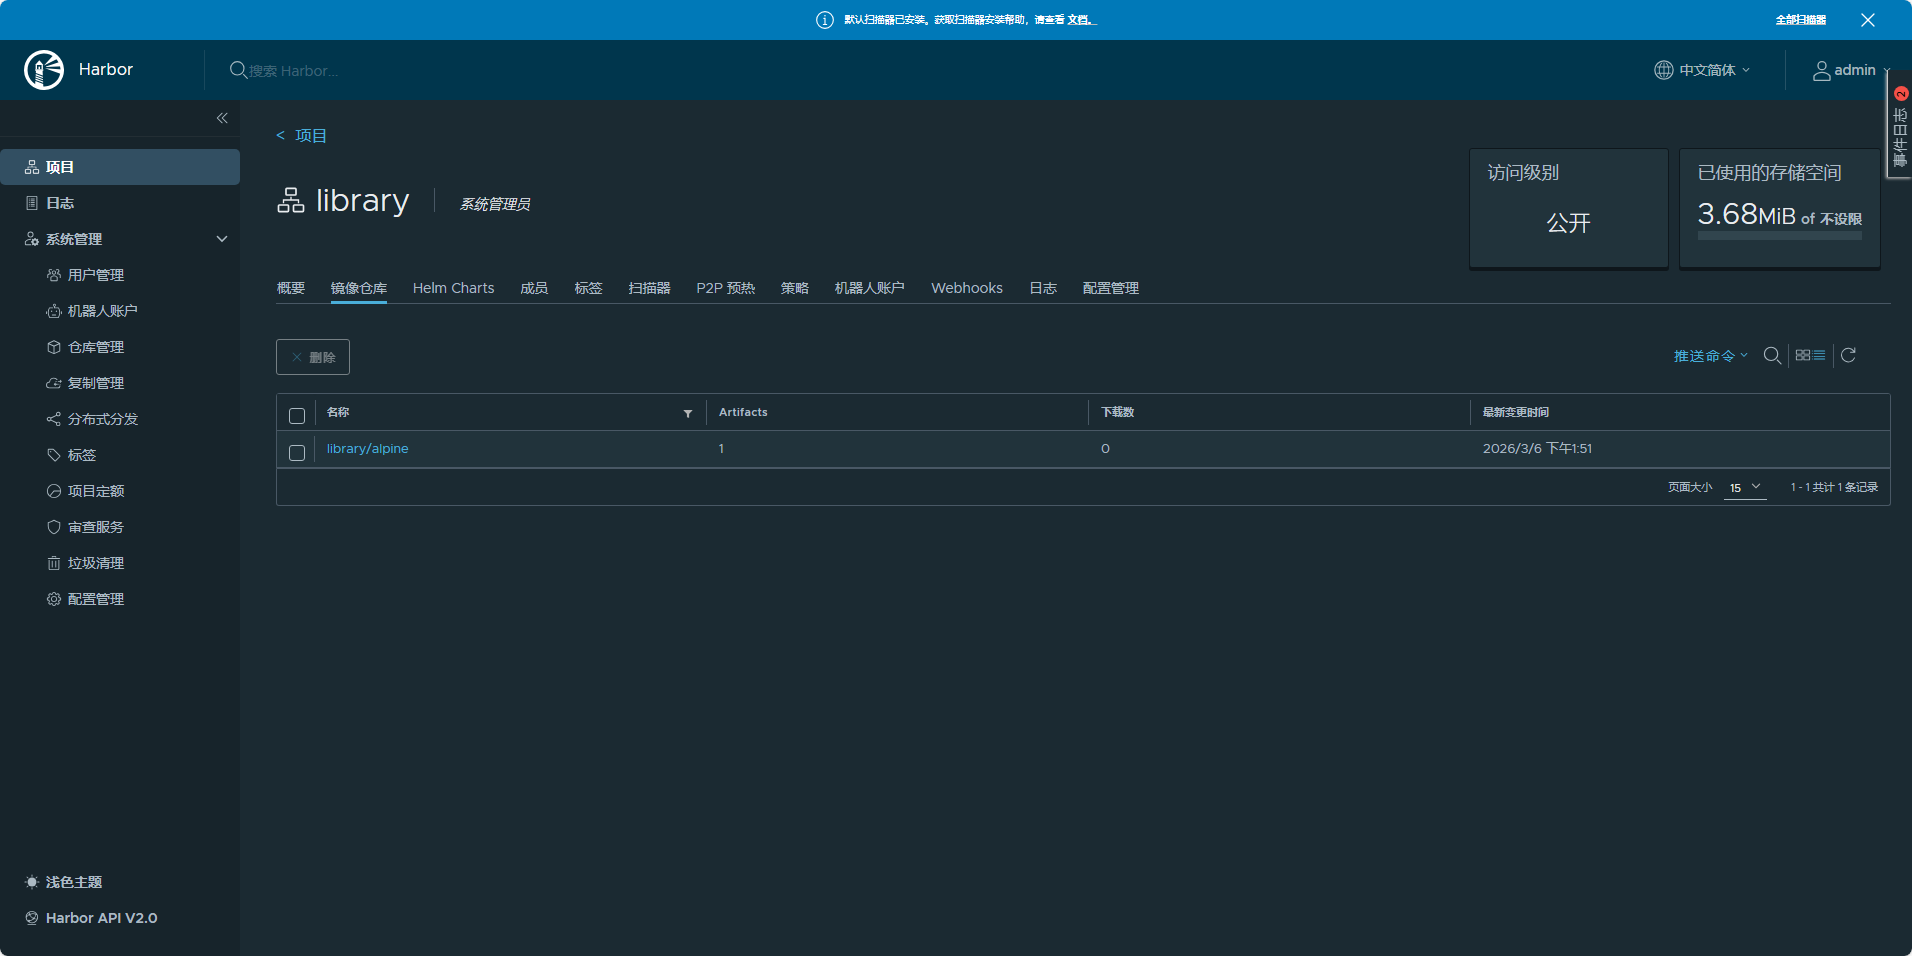The width and height of the screenshot is (1912, 956).
Task: Open the 策略 tab
Action: click(x=795, y=288)
